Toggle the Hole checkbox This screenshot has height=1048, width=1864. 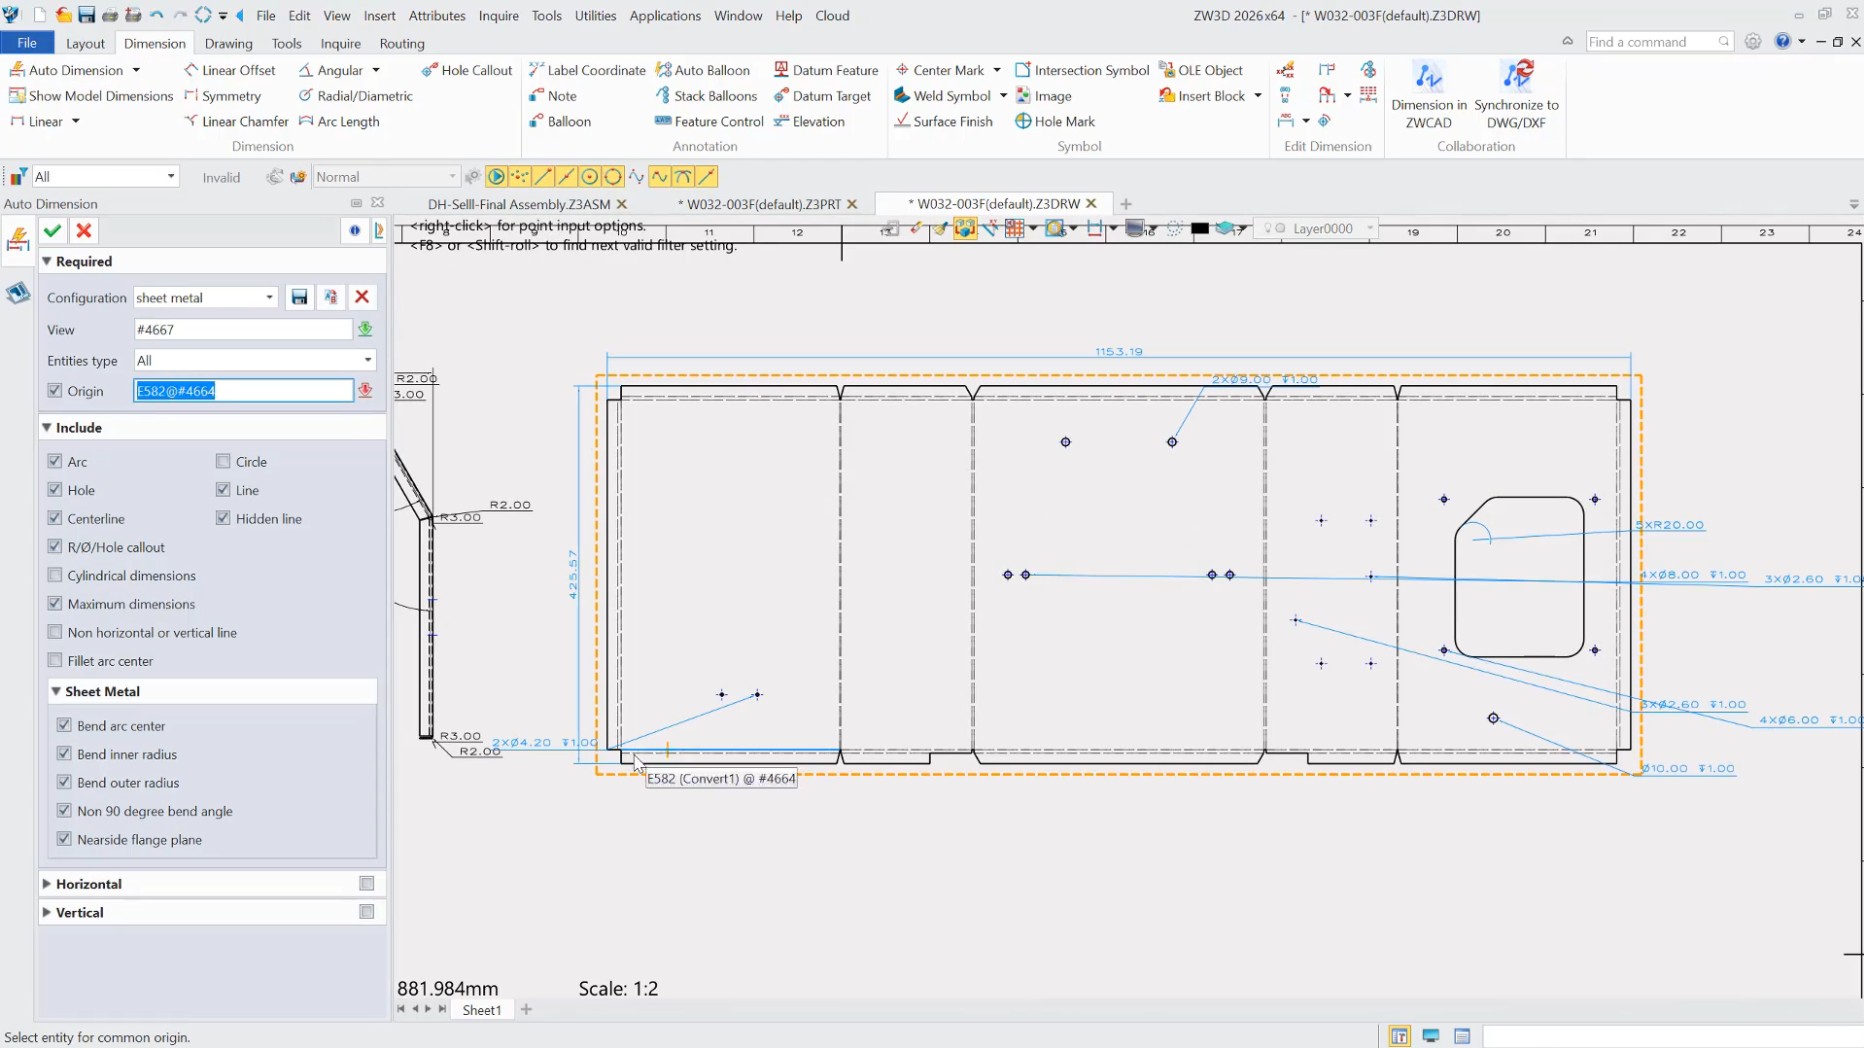click(x=55, y=490)
